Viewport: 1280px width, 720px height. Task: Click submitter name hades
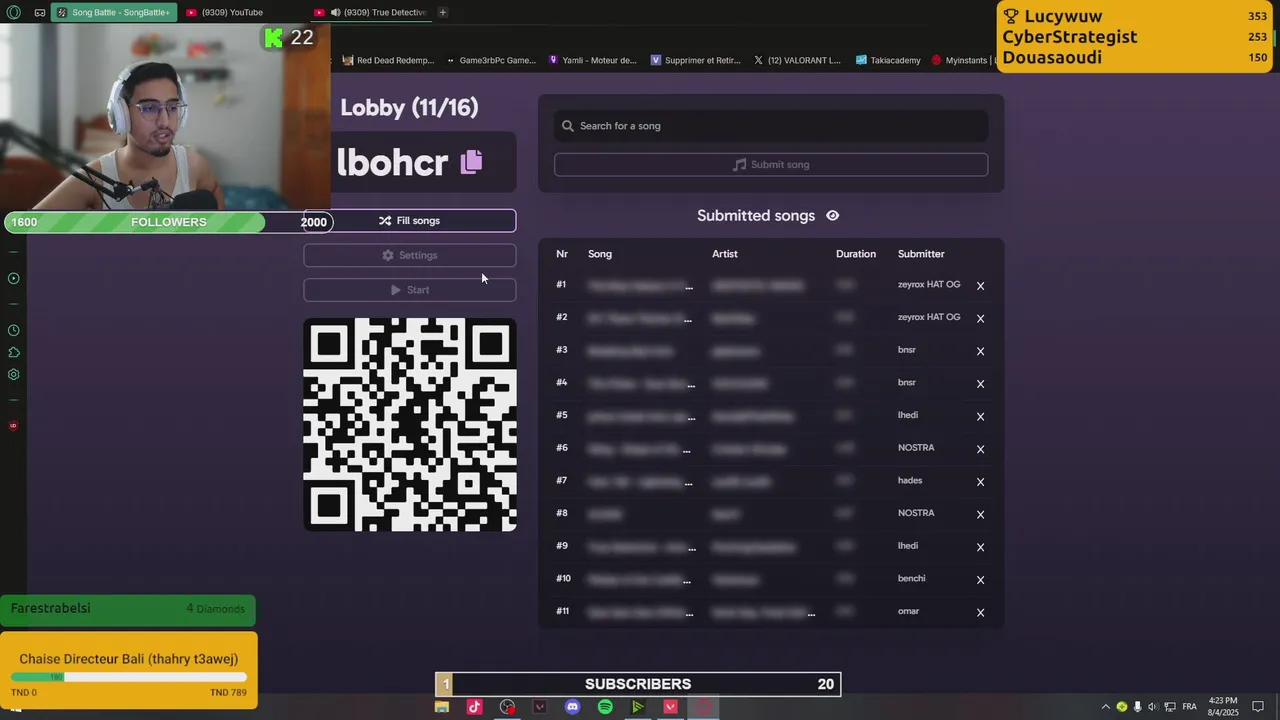click(910, 480)
